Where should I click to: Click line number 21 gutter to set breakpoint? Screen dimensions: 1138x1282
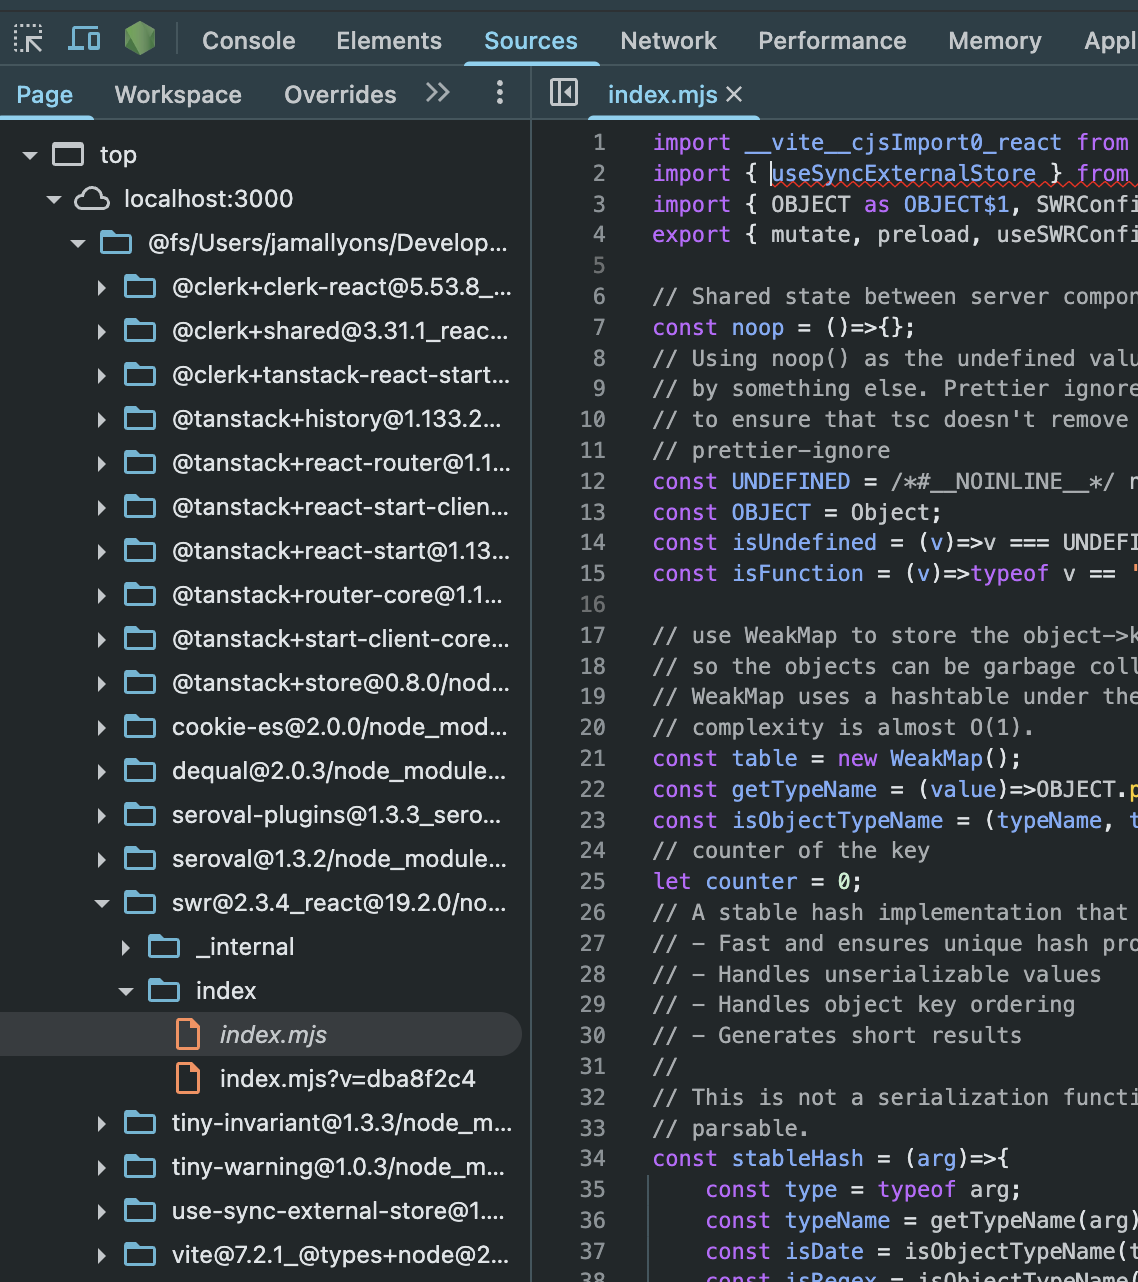click(x=593, y=759)
